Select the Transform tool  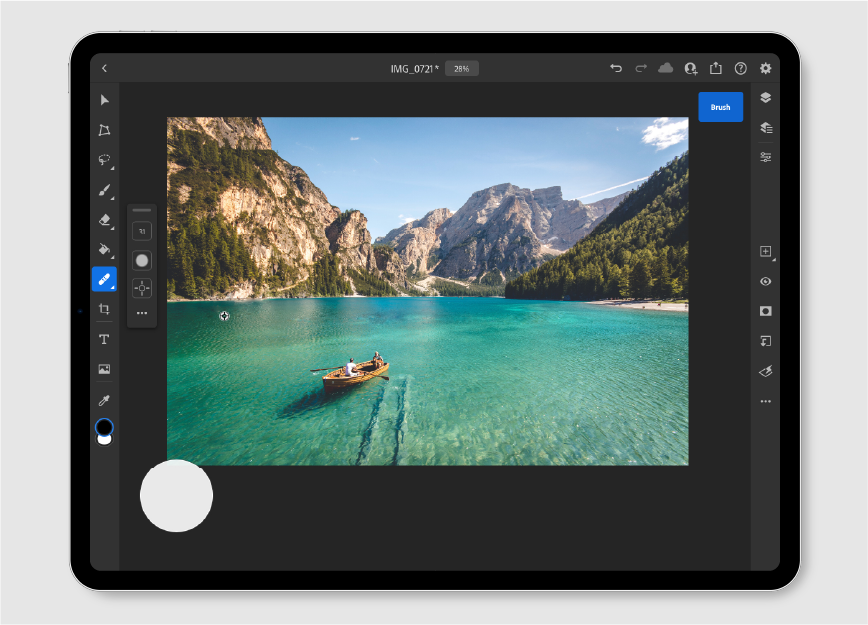point(104,130)
